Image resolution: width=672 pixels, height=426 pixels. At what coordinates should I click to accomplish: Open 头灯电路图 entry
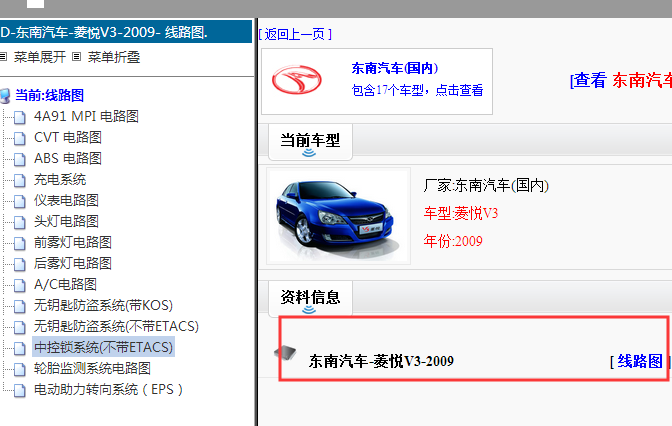point(66,221)
